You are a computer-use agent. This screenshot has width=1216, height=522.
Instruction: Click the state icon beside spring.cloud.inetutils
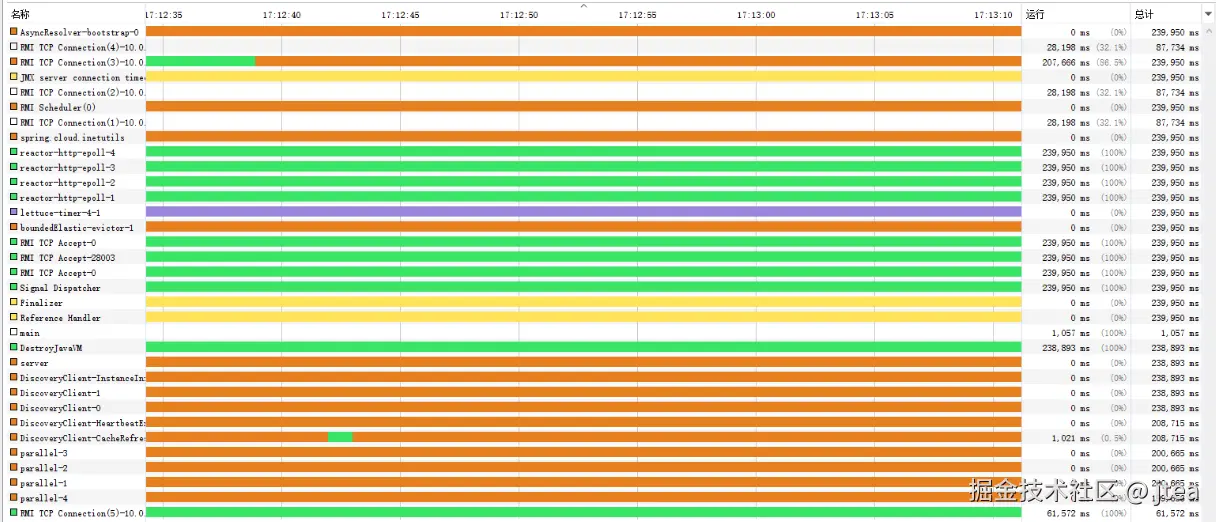tap(14, 137)
